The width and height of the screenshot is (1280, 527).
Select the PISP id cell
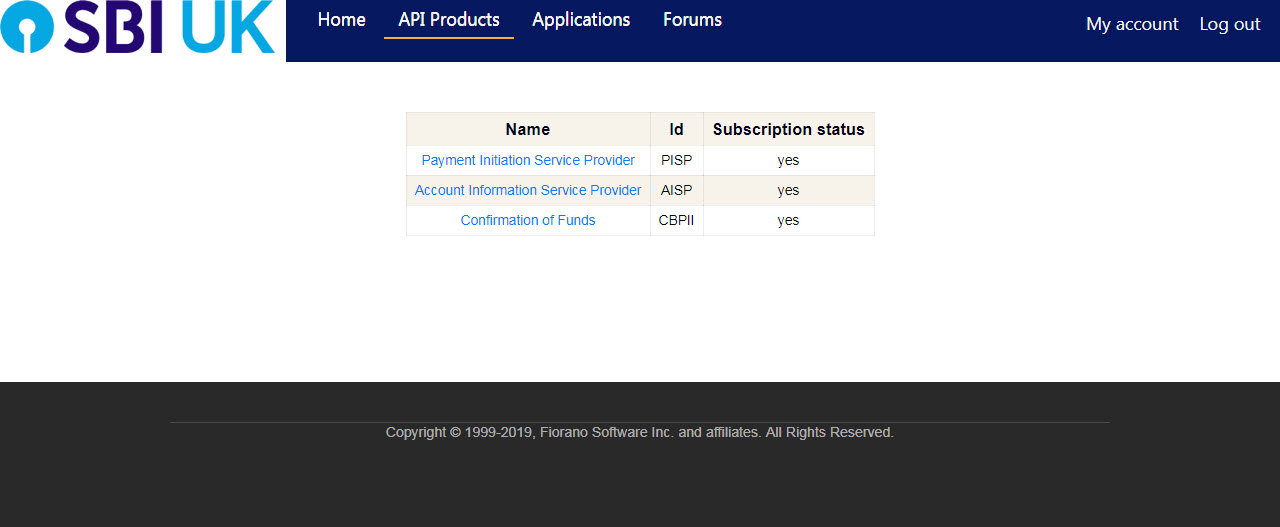point(677,160)
